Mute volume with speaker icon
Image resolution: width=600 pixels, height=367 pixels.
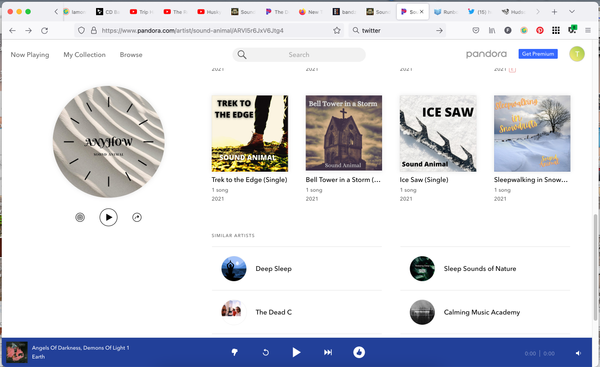pyautogui.click(x=578, y=353)
